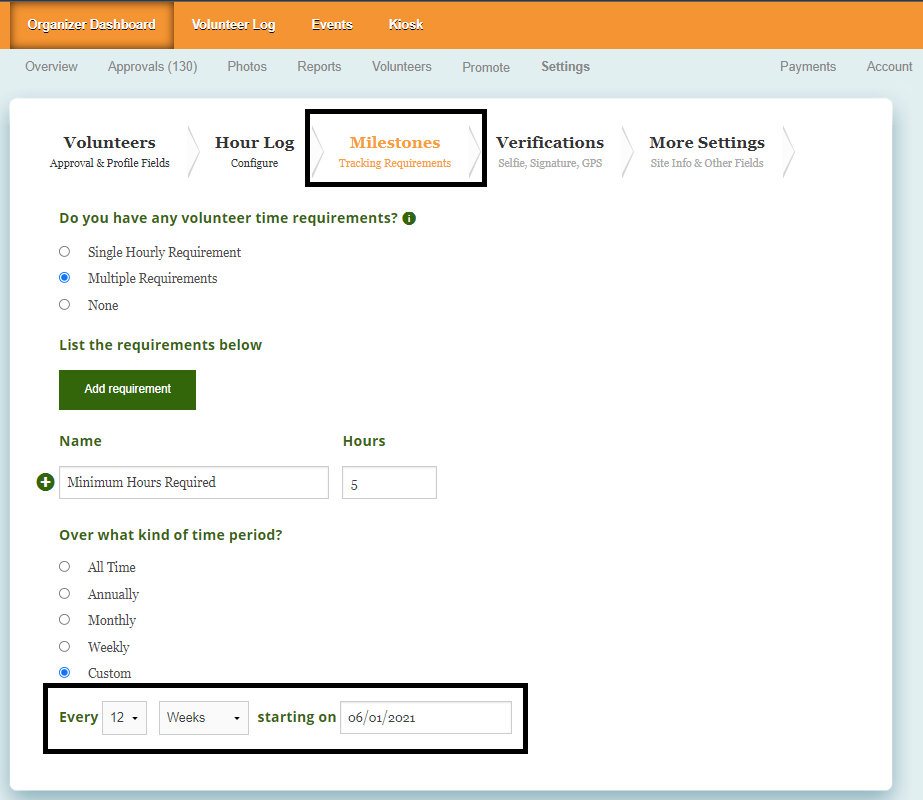Image resolution: width=923 pixels, height=800 pixels.
Task: Click the Minimum Hours Required name field
Action: 194,483
